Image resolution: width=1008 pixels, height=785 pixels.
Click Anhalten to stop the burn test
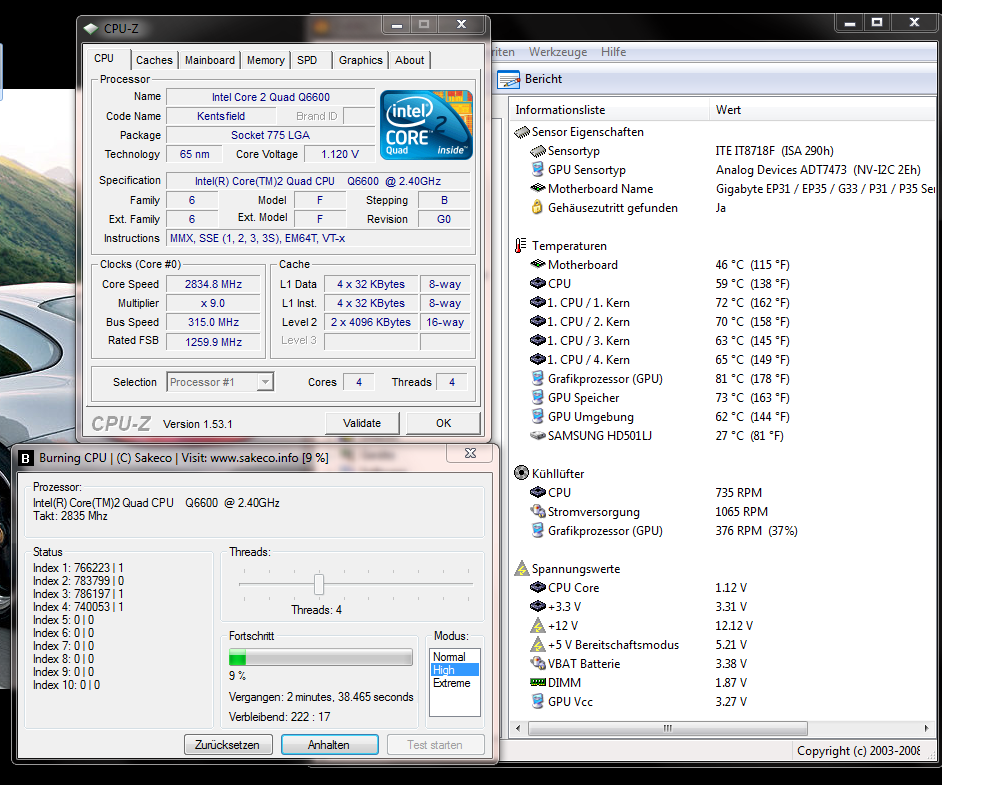tap(329, 744)
